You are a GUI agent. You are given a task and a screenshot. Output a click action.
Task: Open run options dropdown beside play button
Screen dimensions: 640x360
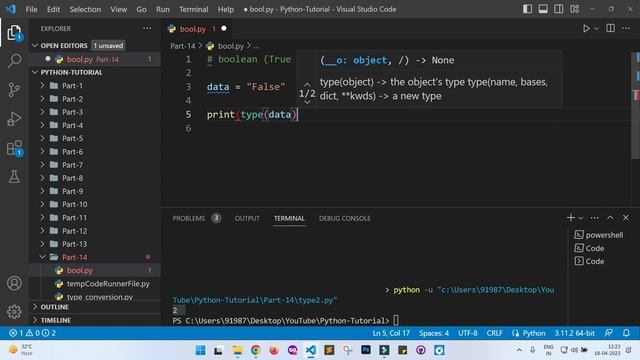[596, 29]
